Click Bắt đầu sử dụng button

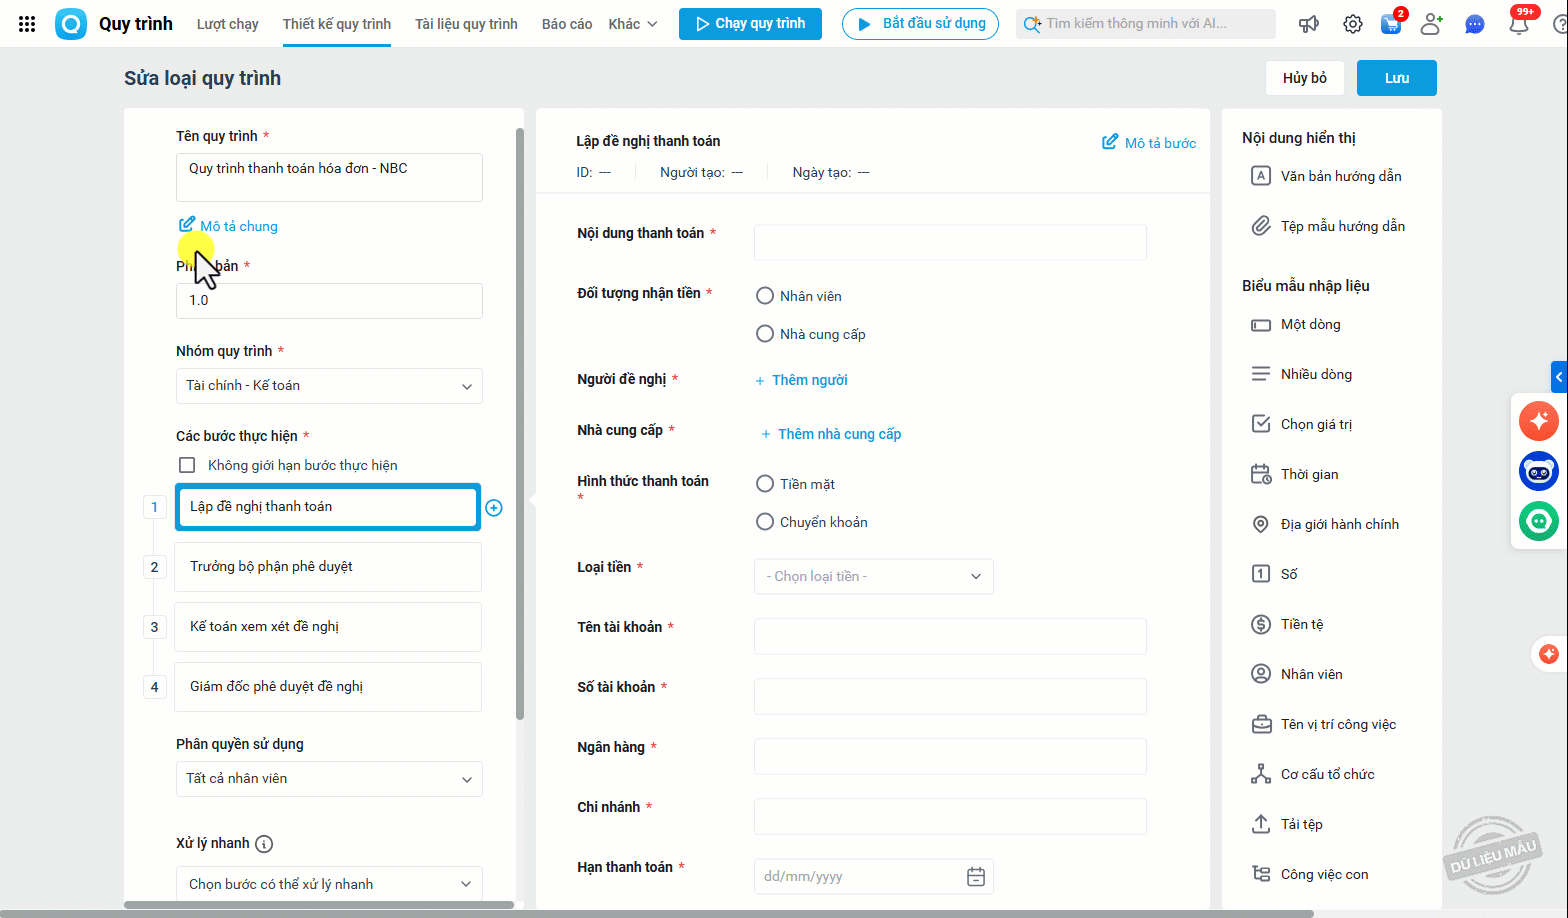[x=920, y=24]
